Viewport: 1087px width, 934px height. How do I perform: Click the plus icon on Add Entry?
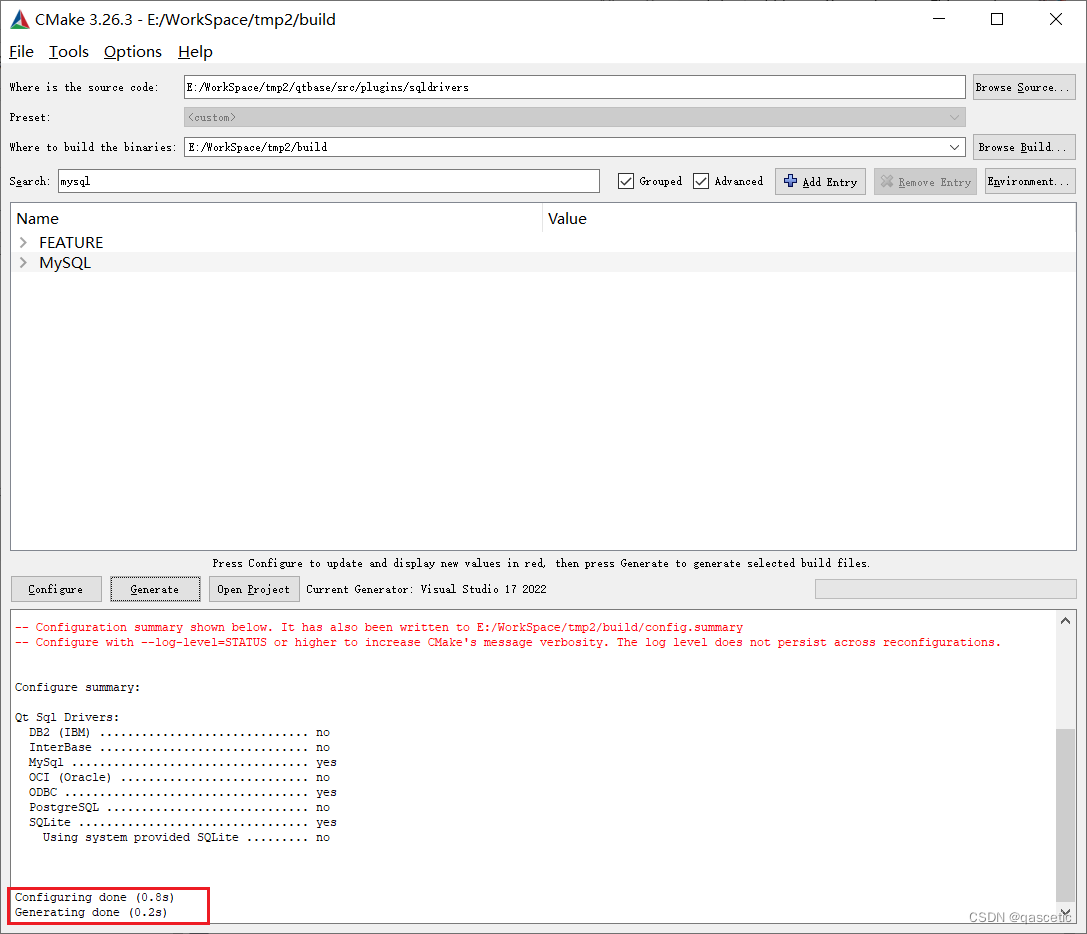pyautogui.click(x=790, y=181)
